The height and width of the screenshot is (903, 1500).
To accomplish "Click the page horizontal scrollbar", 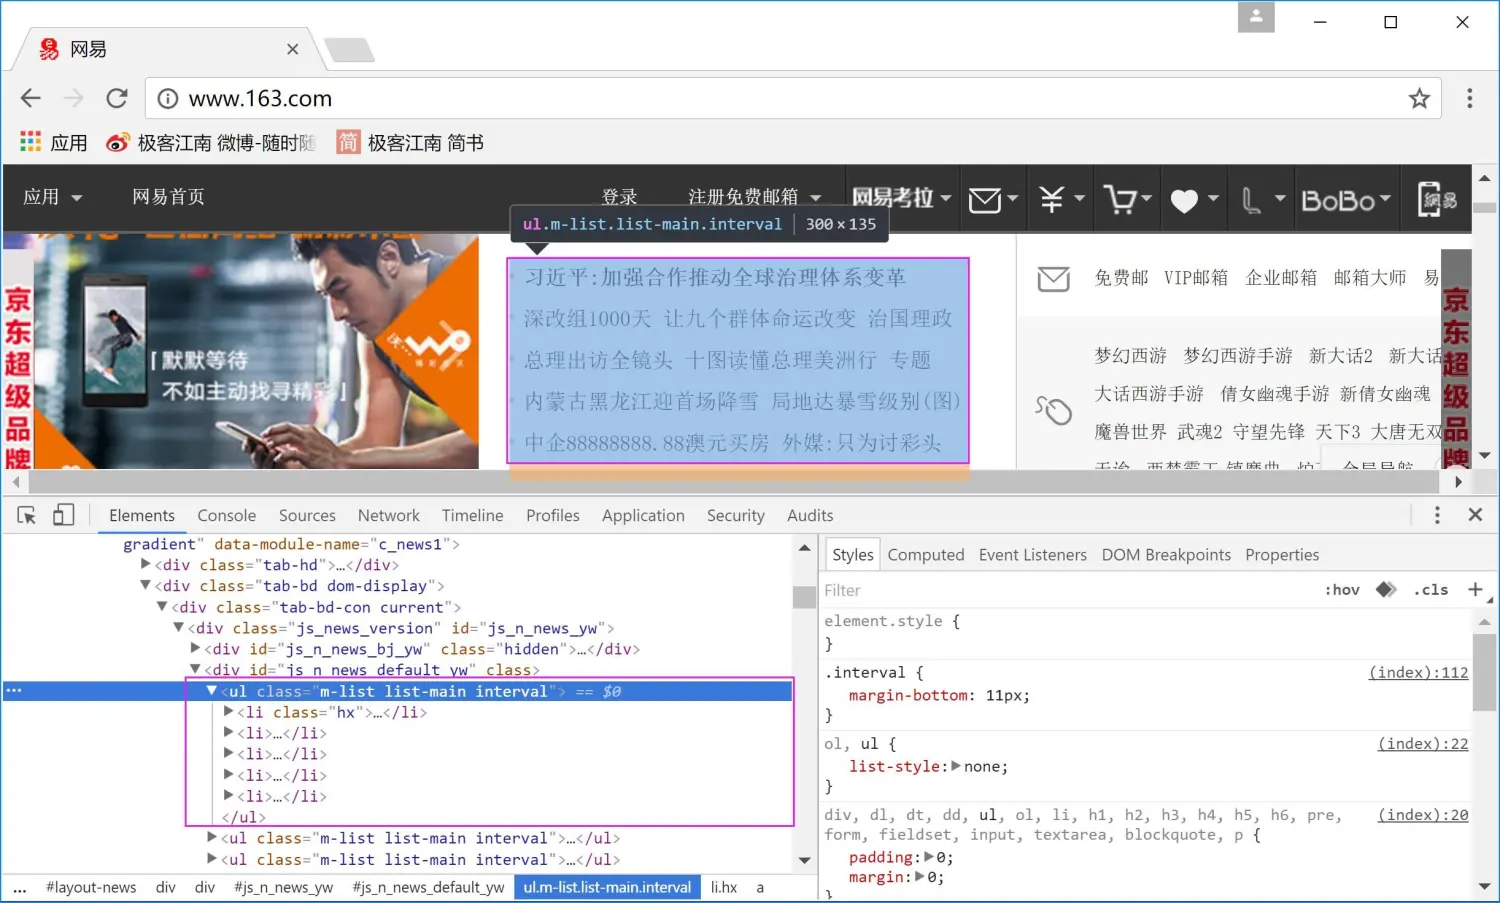I will tap(735, 482).
